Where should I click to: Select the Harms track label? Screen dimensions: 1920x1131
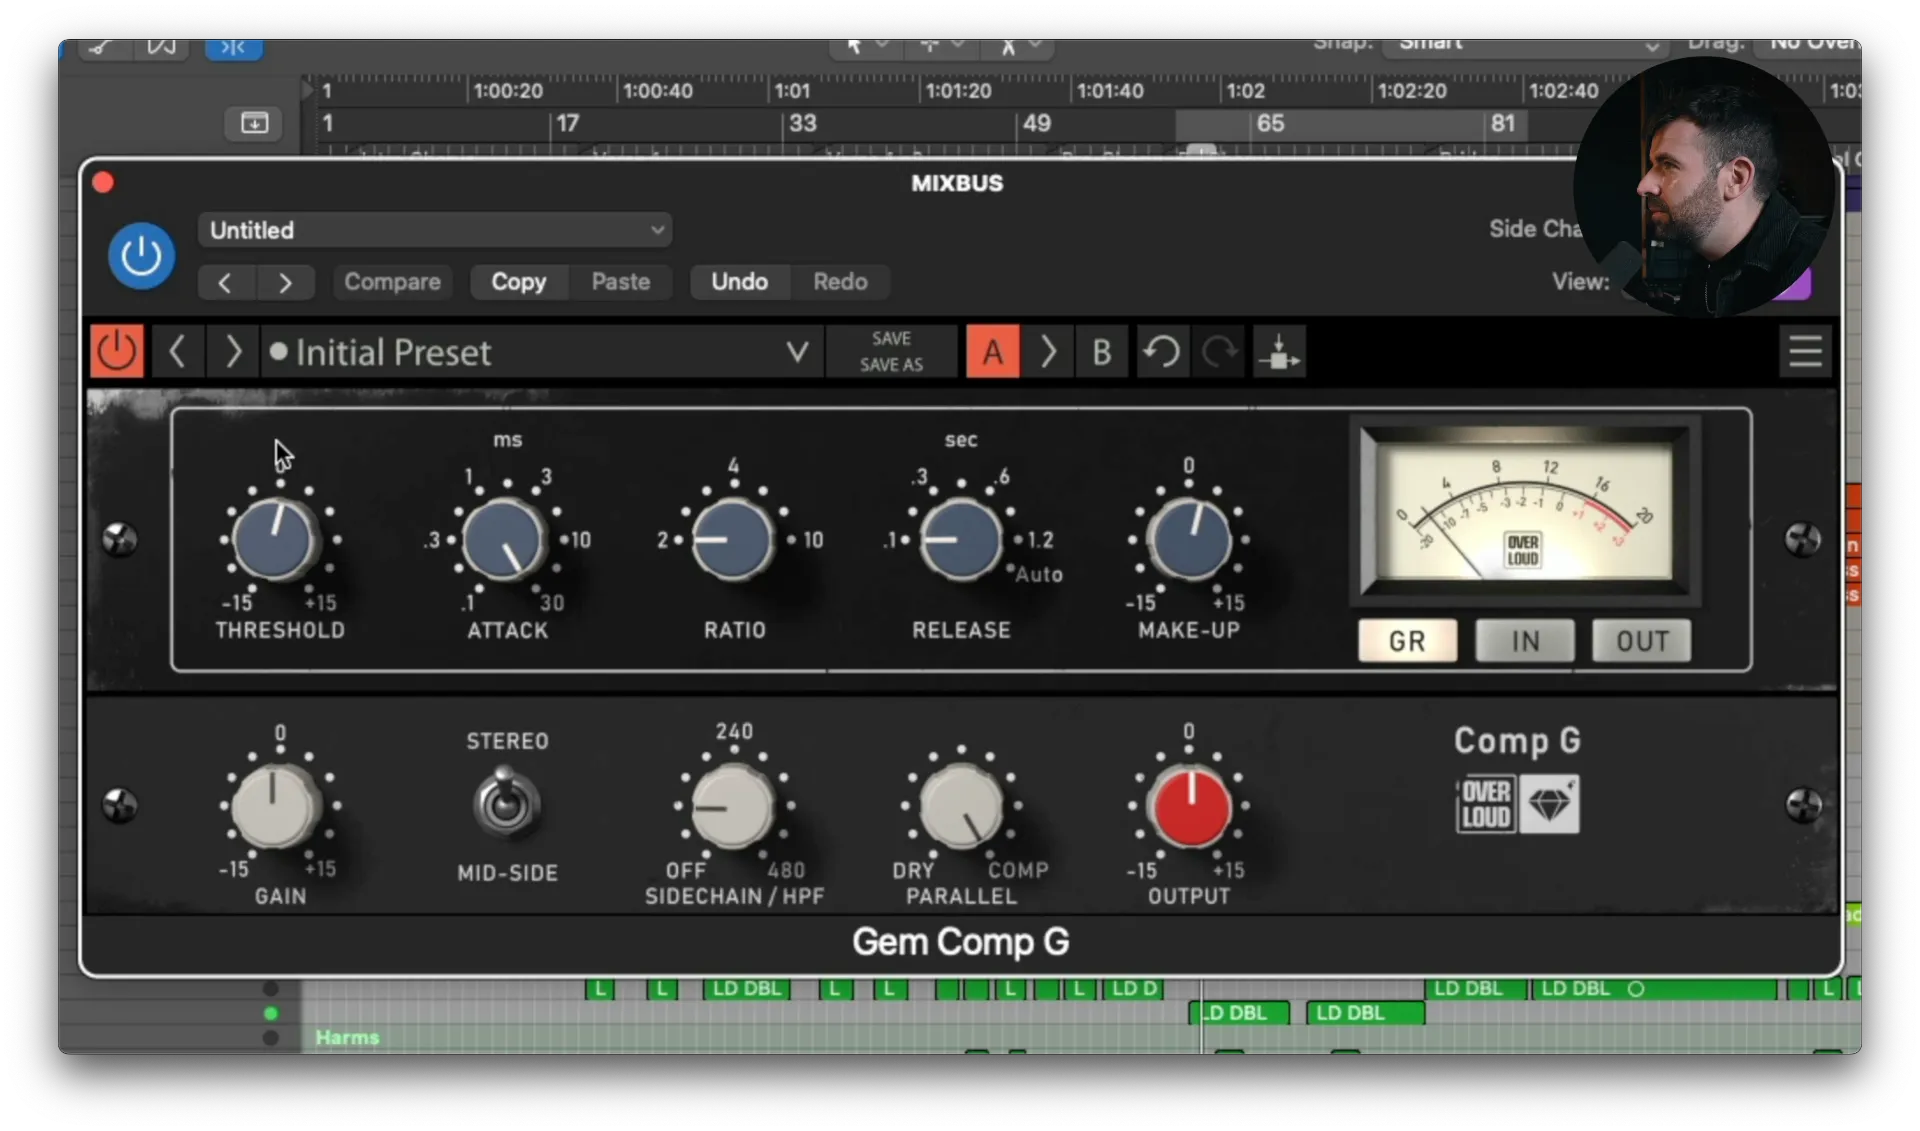coord(347,1037)
